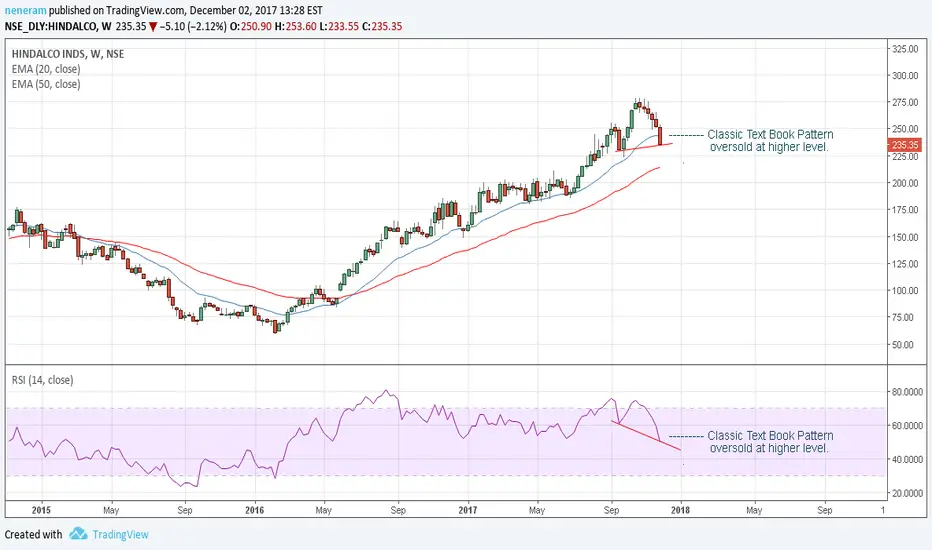Click the 2018 label on time axis
The image size is (932, 550).
[680, 510]
